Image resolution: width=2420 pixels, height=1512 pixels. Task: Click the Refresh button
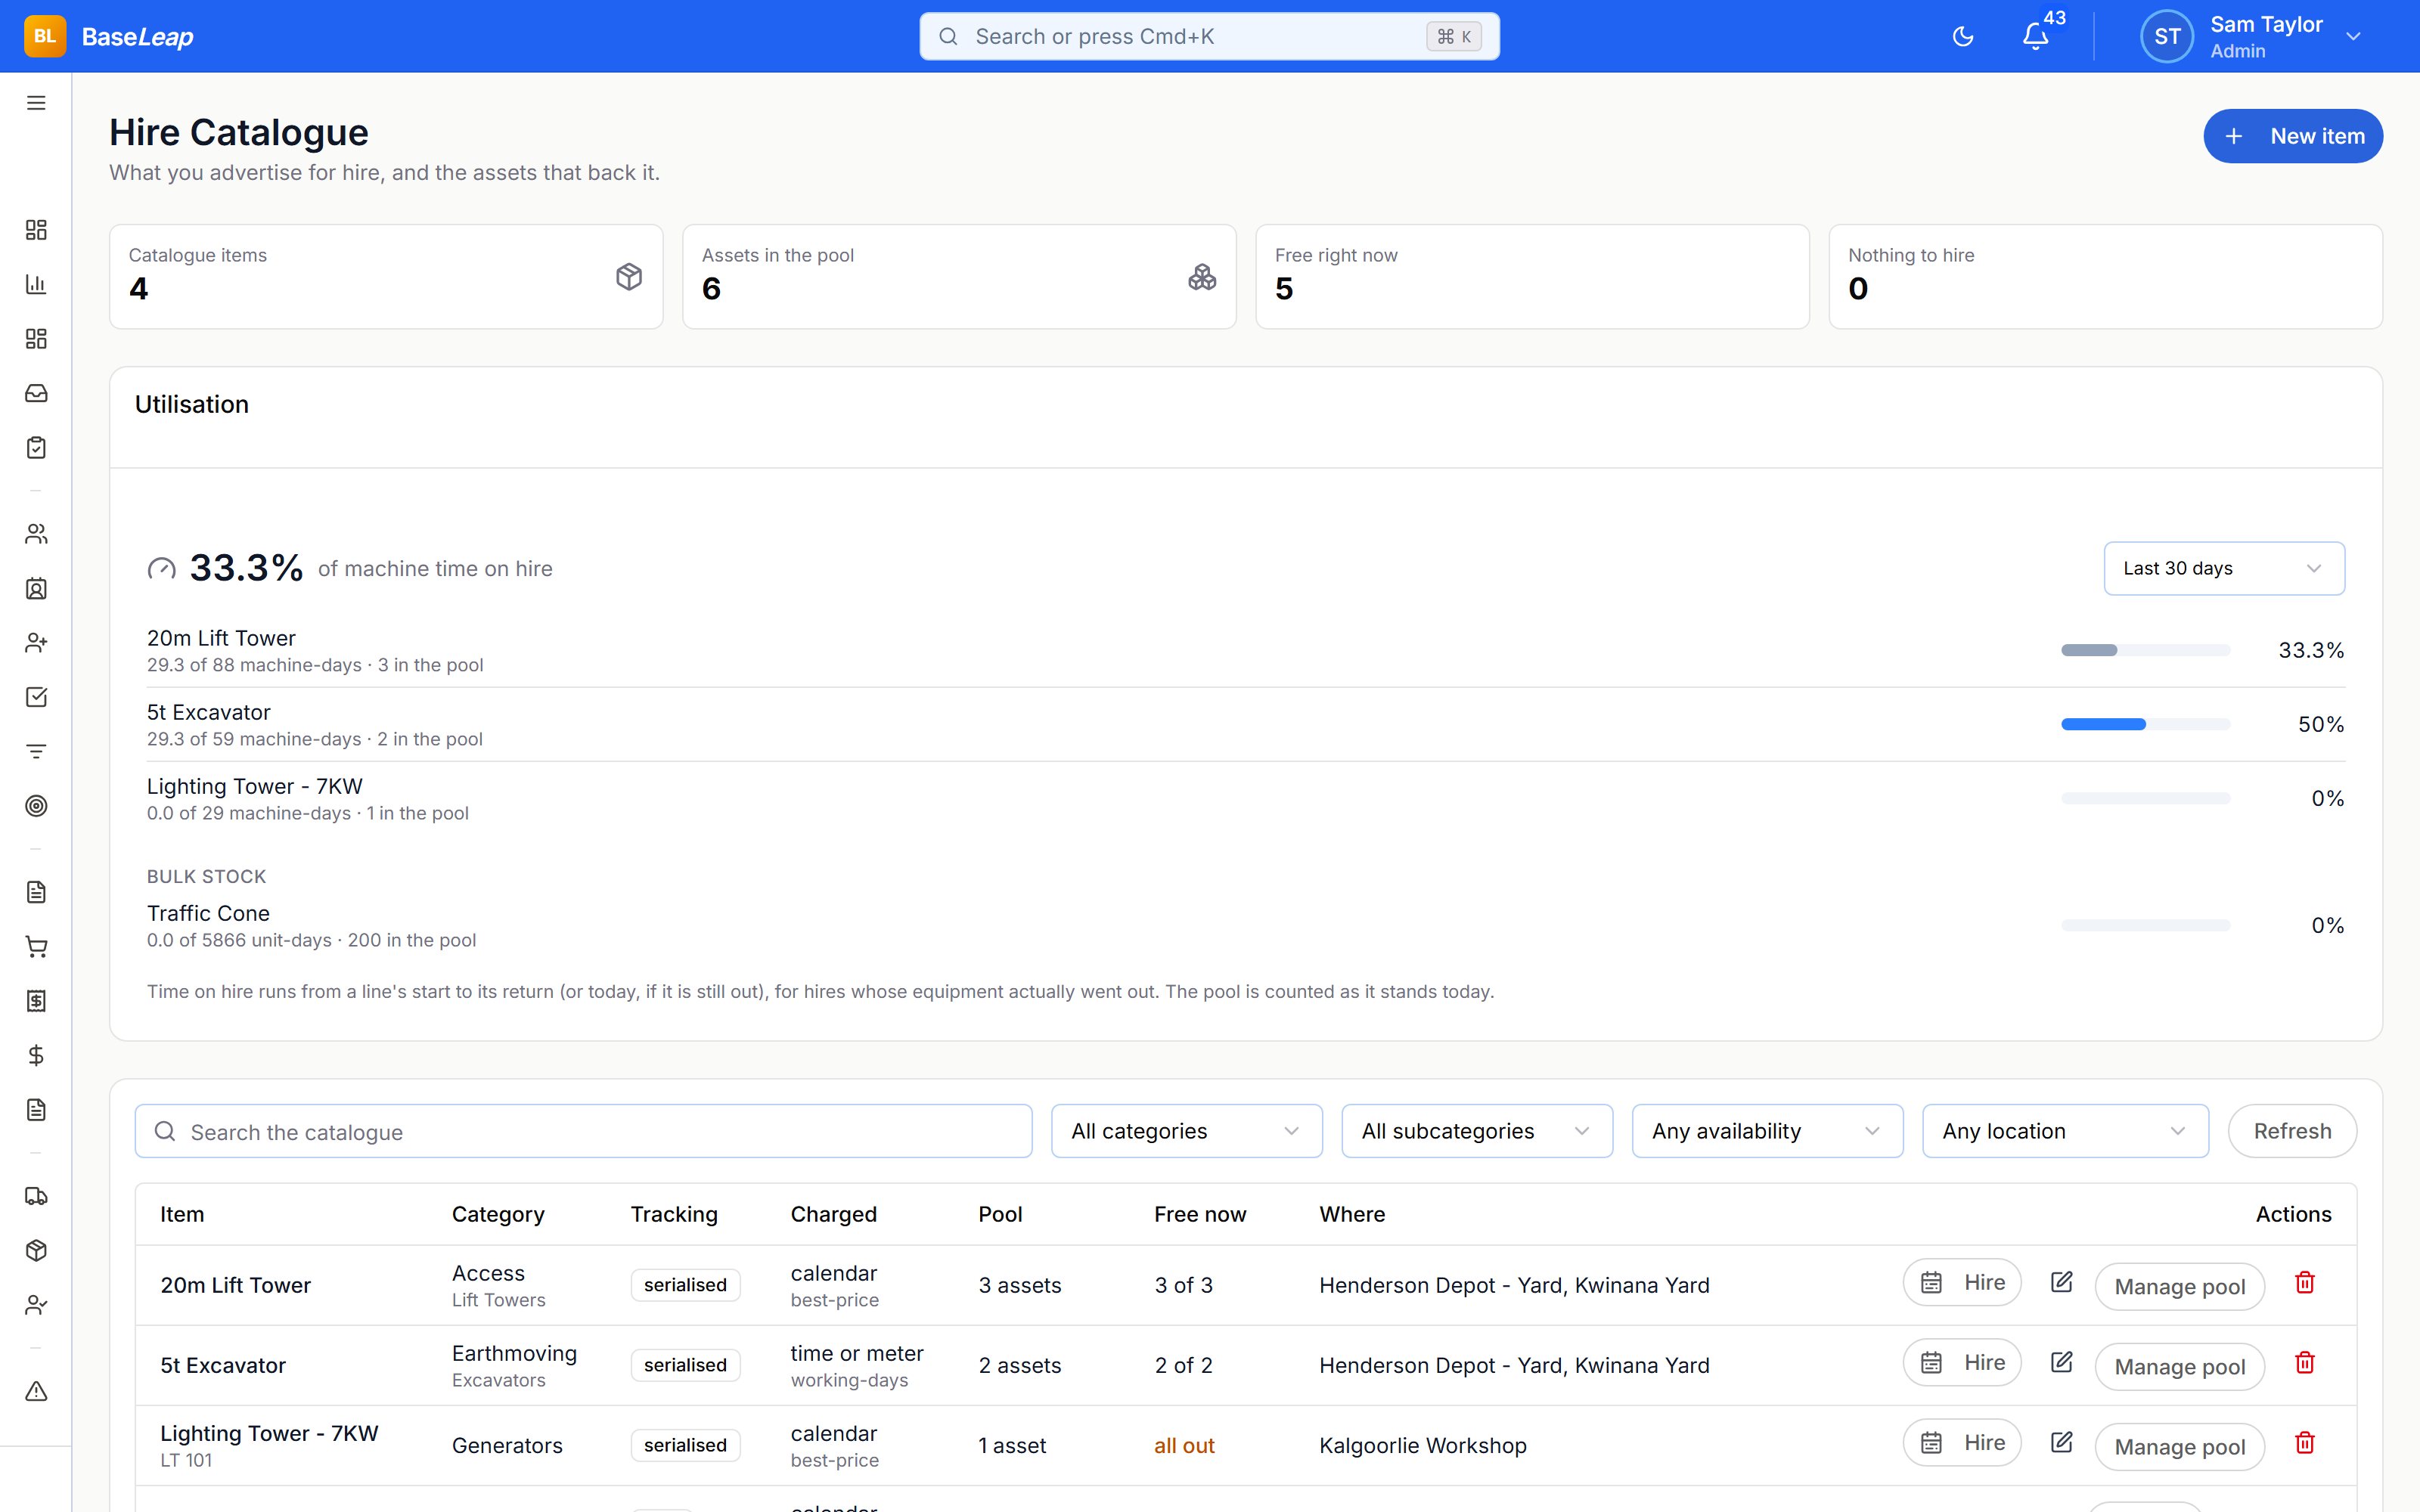click(2292, 1131)
